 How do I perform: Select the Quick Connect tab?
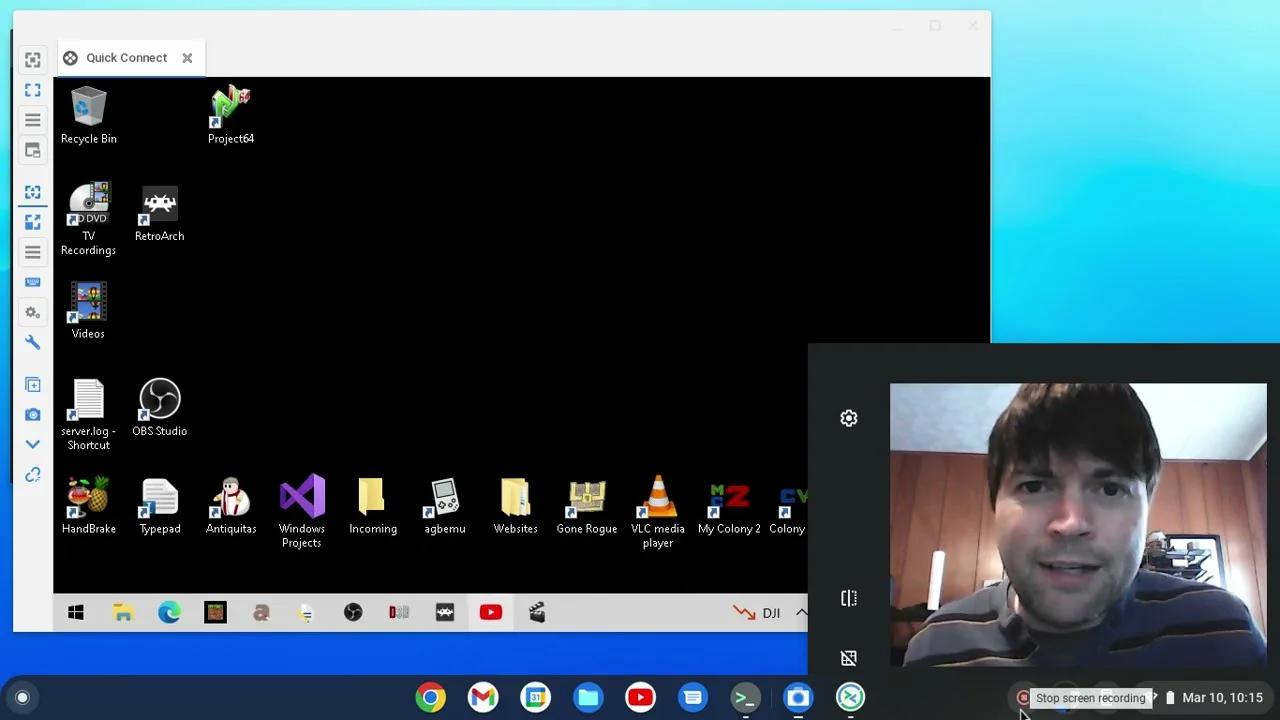tap(131, 58)
